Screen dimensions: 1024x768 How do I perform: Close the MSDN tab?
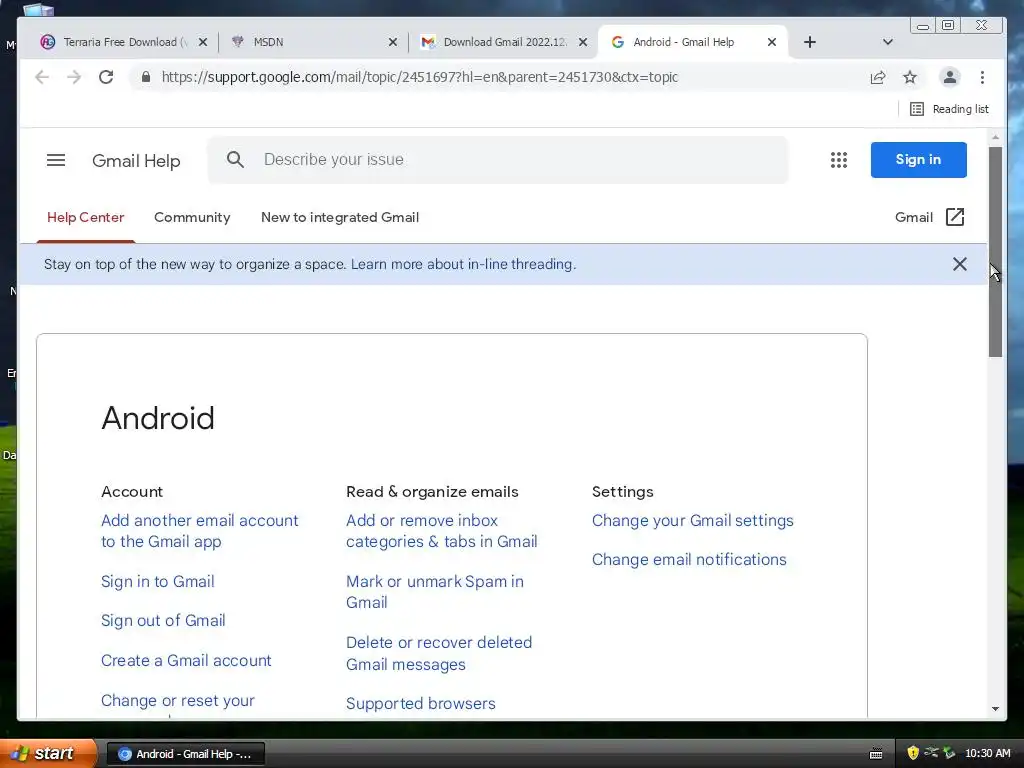(392, 42)
